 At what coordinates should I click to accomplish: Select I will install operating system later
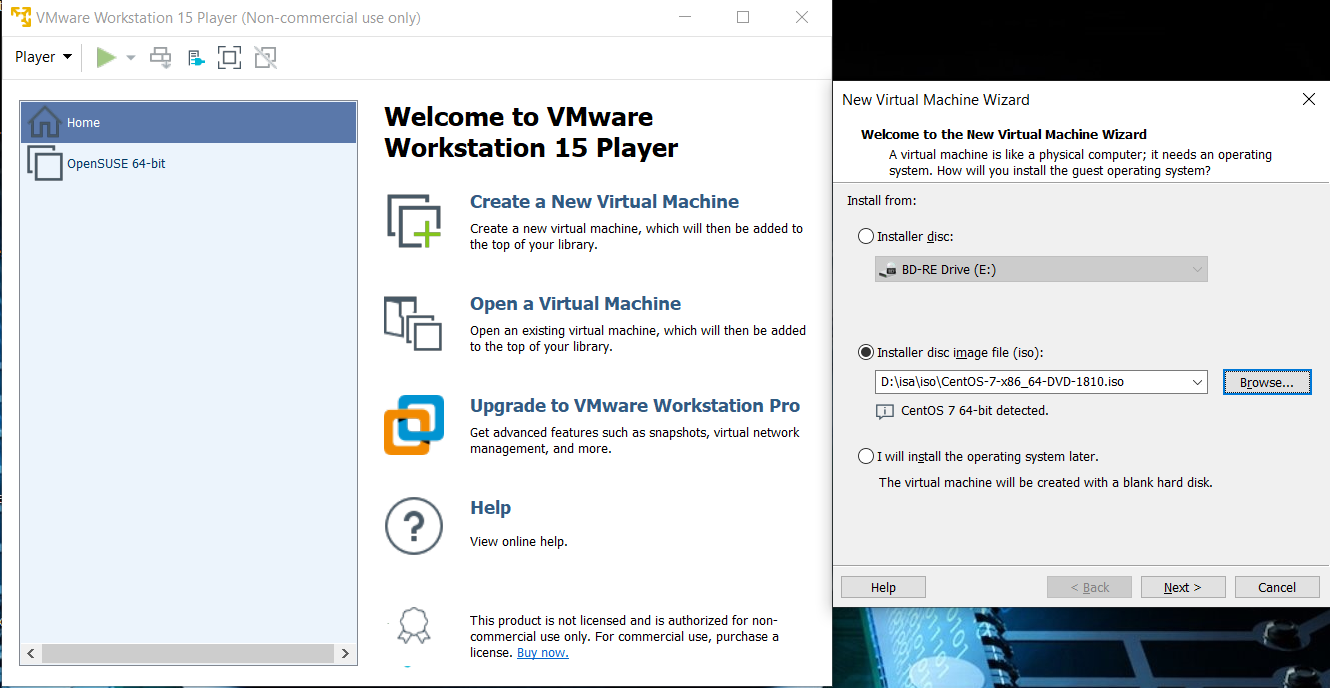(866, 456)
